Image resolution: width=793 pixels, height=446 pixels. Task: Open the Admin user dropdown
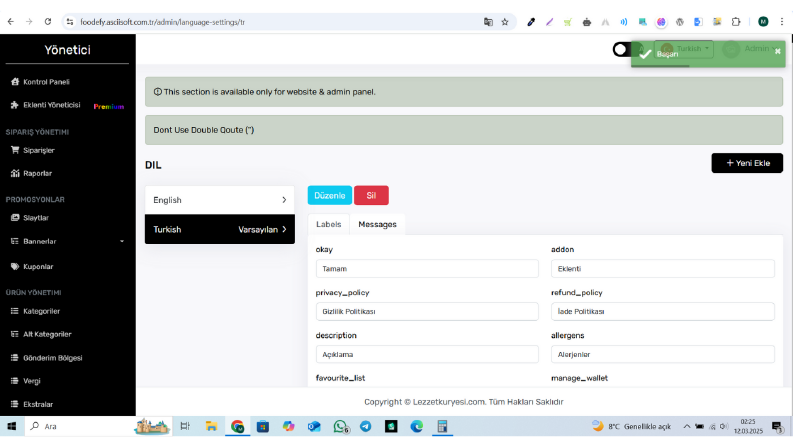[x=751, y=49]
